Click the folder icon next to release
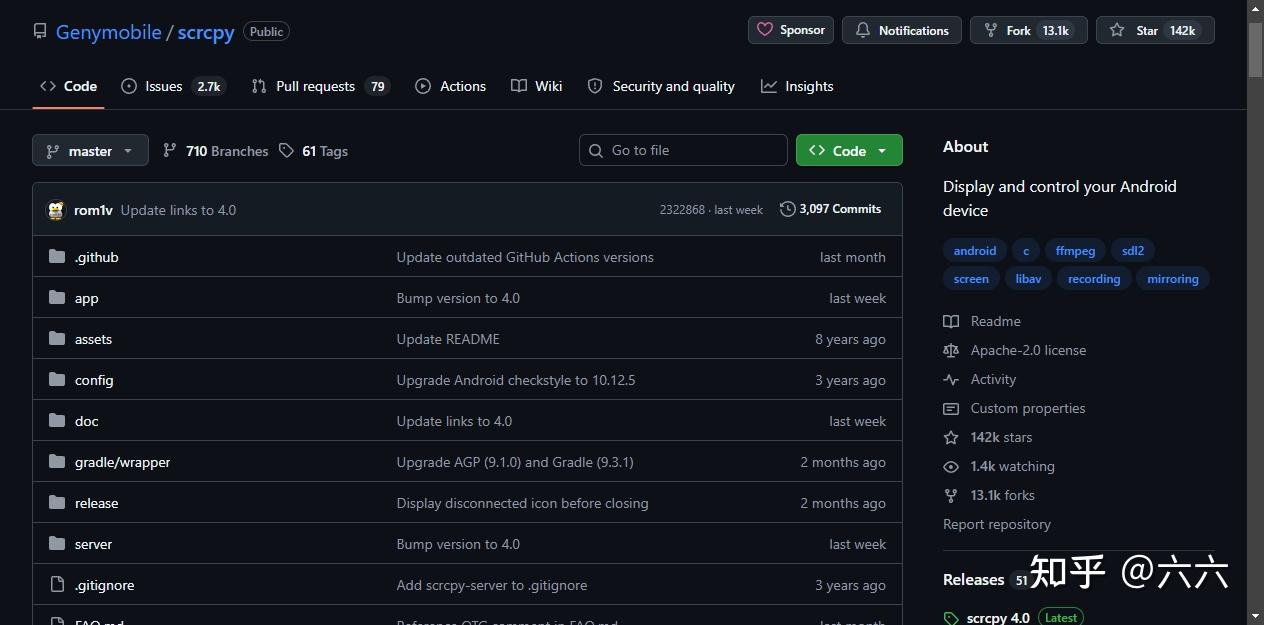 click(57, 503)
